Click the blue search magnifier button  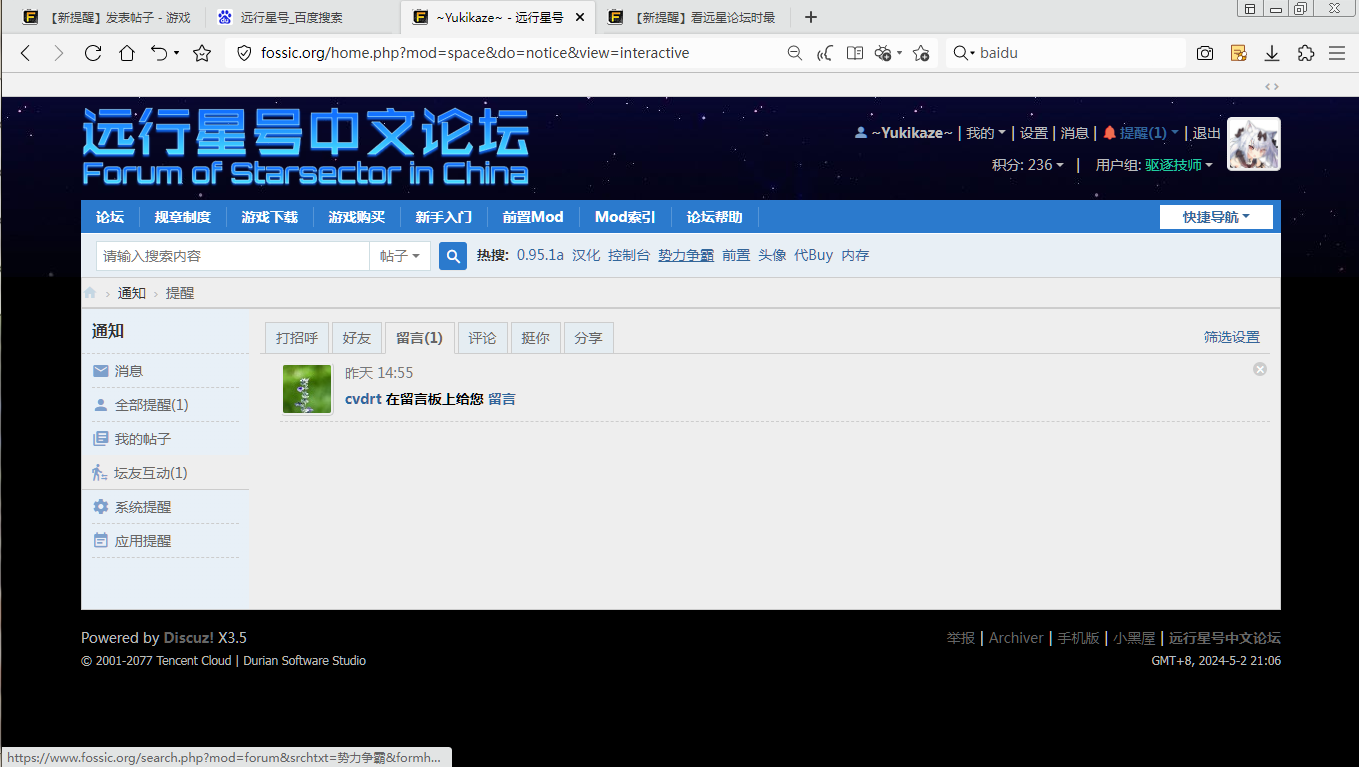click(453, 256)
